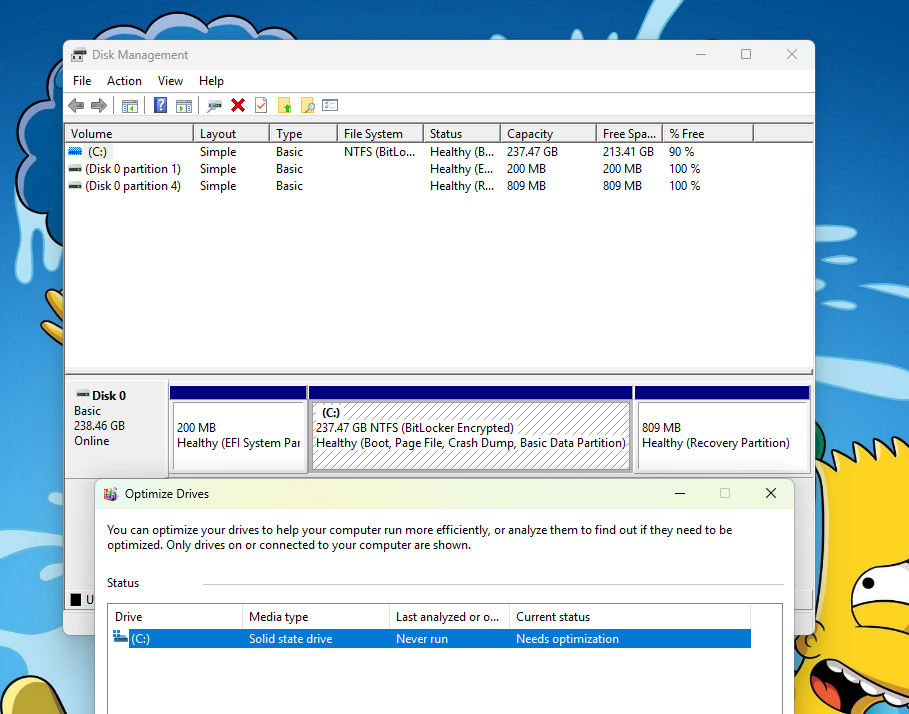Click the Needs optimization status text
The width and height of the screenshot is (909, 714).
pyautogui.click(x=568, y=639)
